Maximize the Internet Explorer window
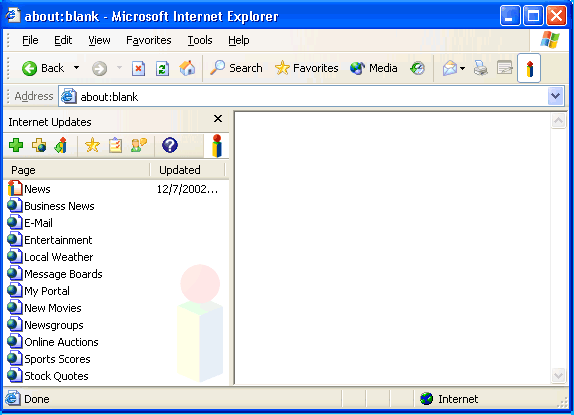This screenshot has height=415, width=574. point(533,16)
